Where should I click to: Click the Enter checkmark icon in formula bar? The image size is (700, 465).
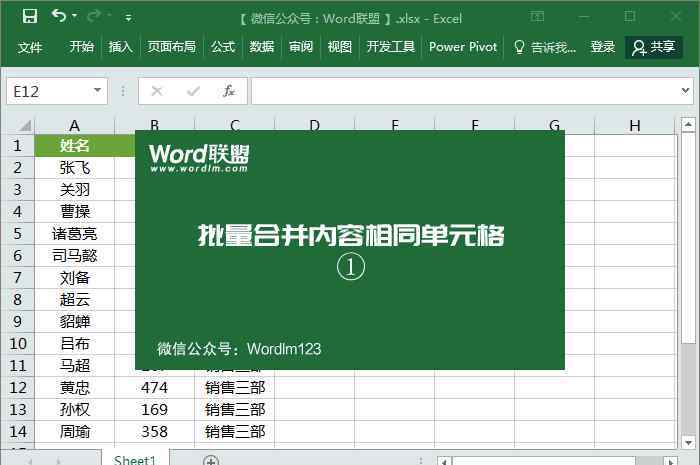coord(193,91)
